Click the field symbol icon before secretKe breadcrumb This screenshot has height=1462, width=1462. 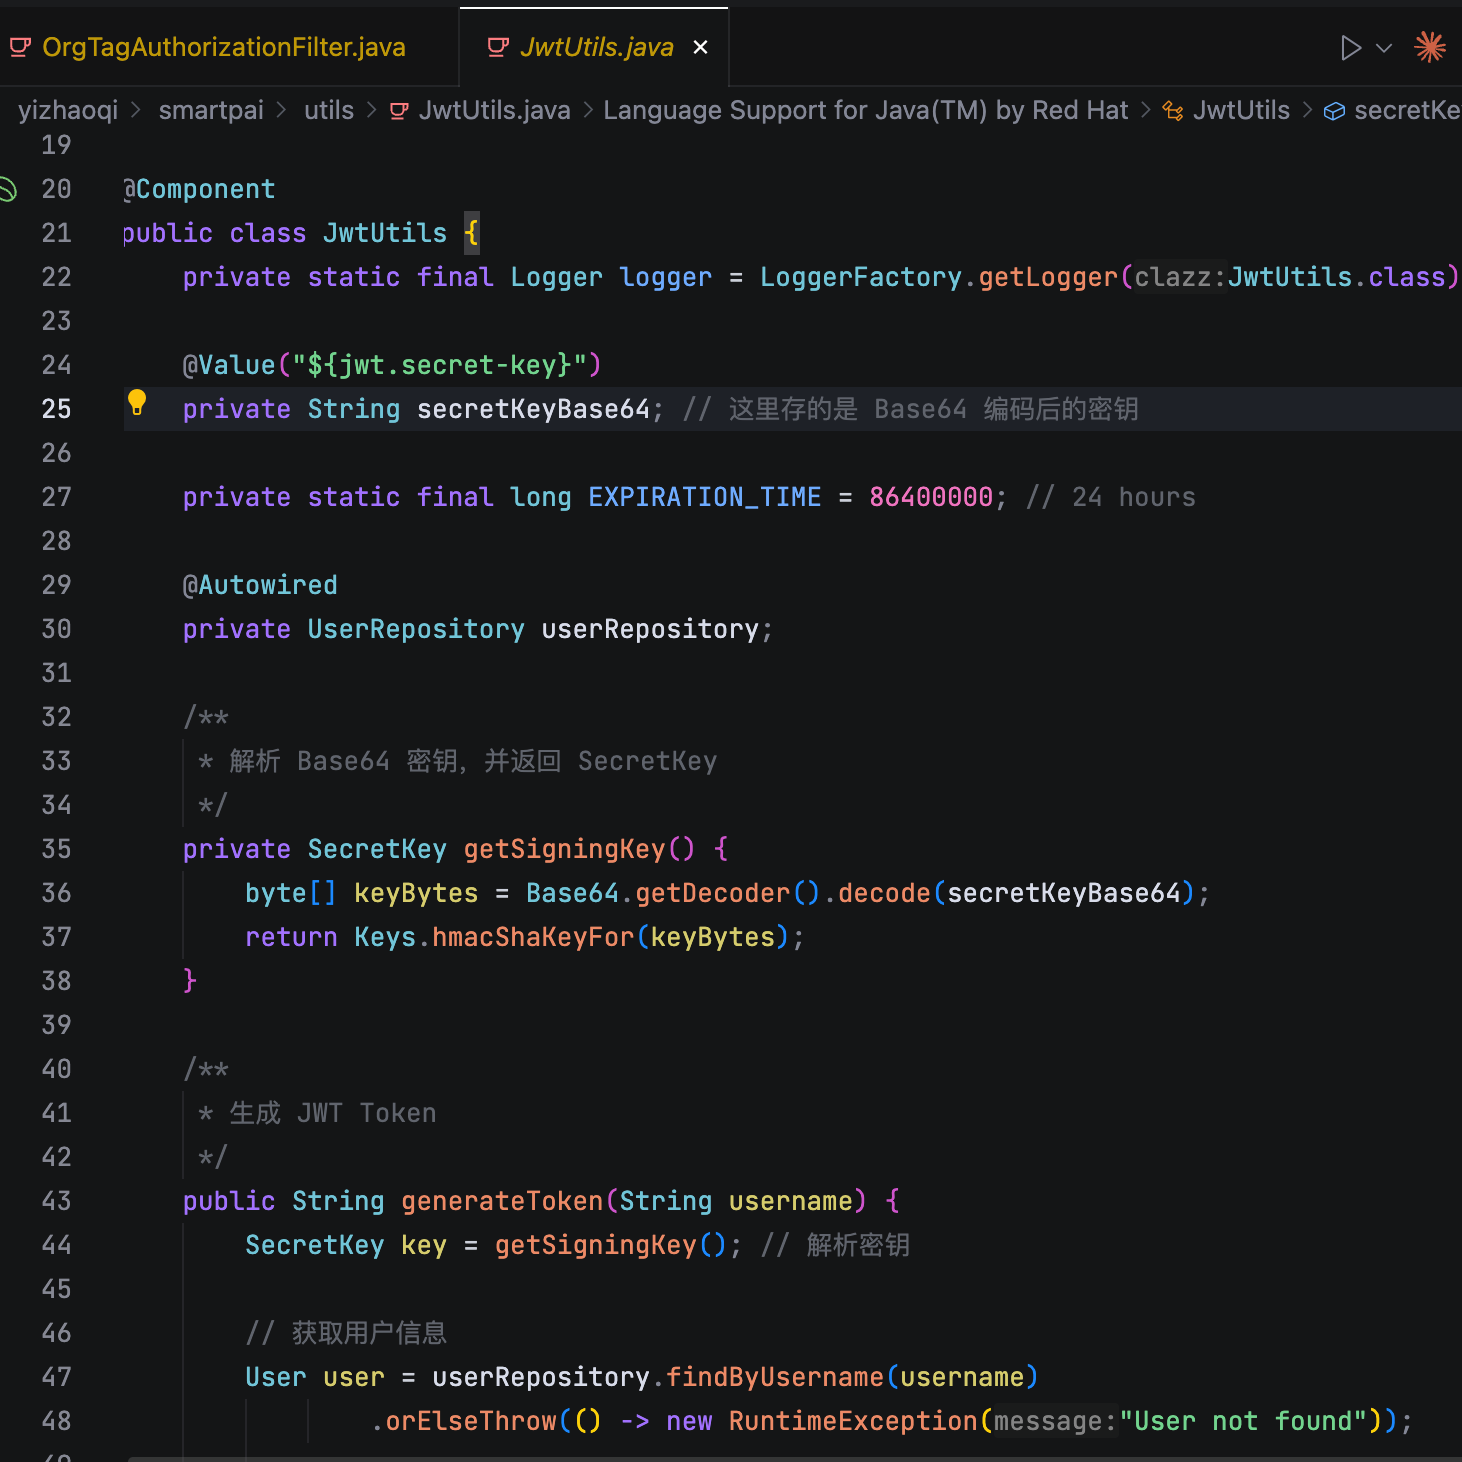[1334, 111]
